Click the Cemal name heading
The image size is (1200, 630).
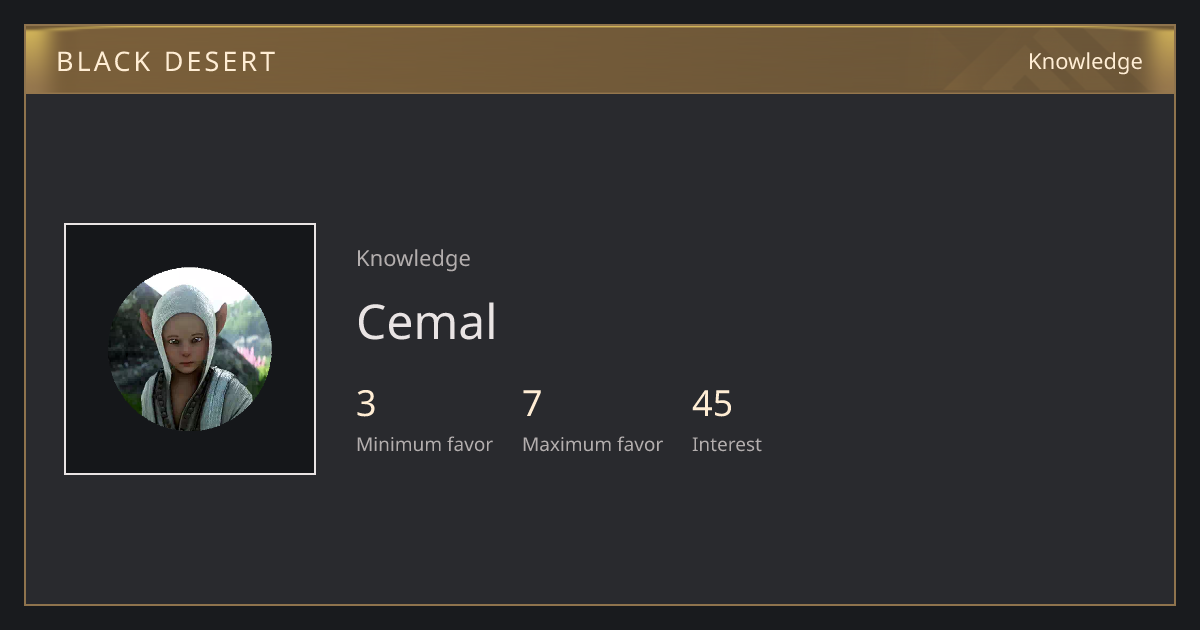427,322
